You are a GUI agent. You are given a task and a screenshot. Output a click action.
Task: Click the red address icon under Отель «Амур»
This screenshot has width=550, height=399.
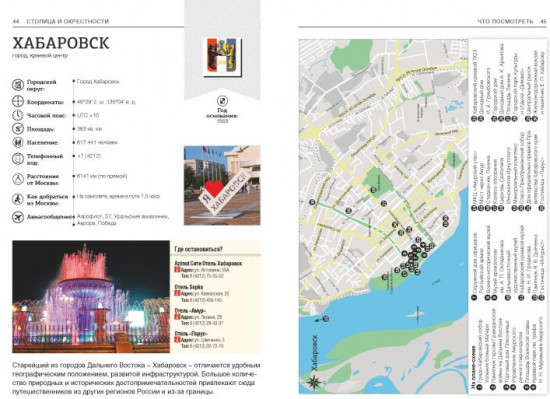pyautogui.click(x=177, y=317)
